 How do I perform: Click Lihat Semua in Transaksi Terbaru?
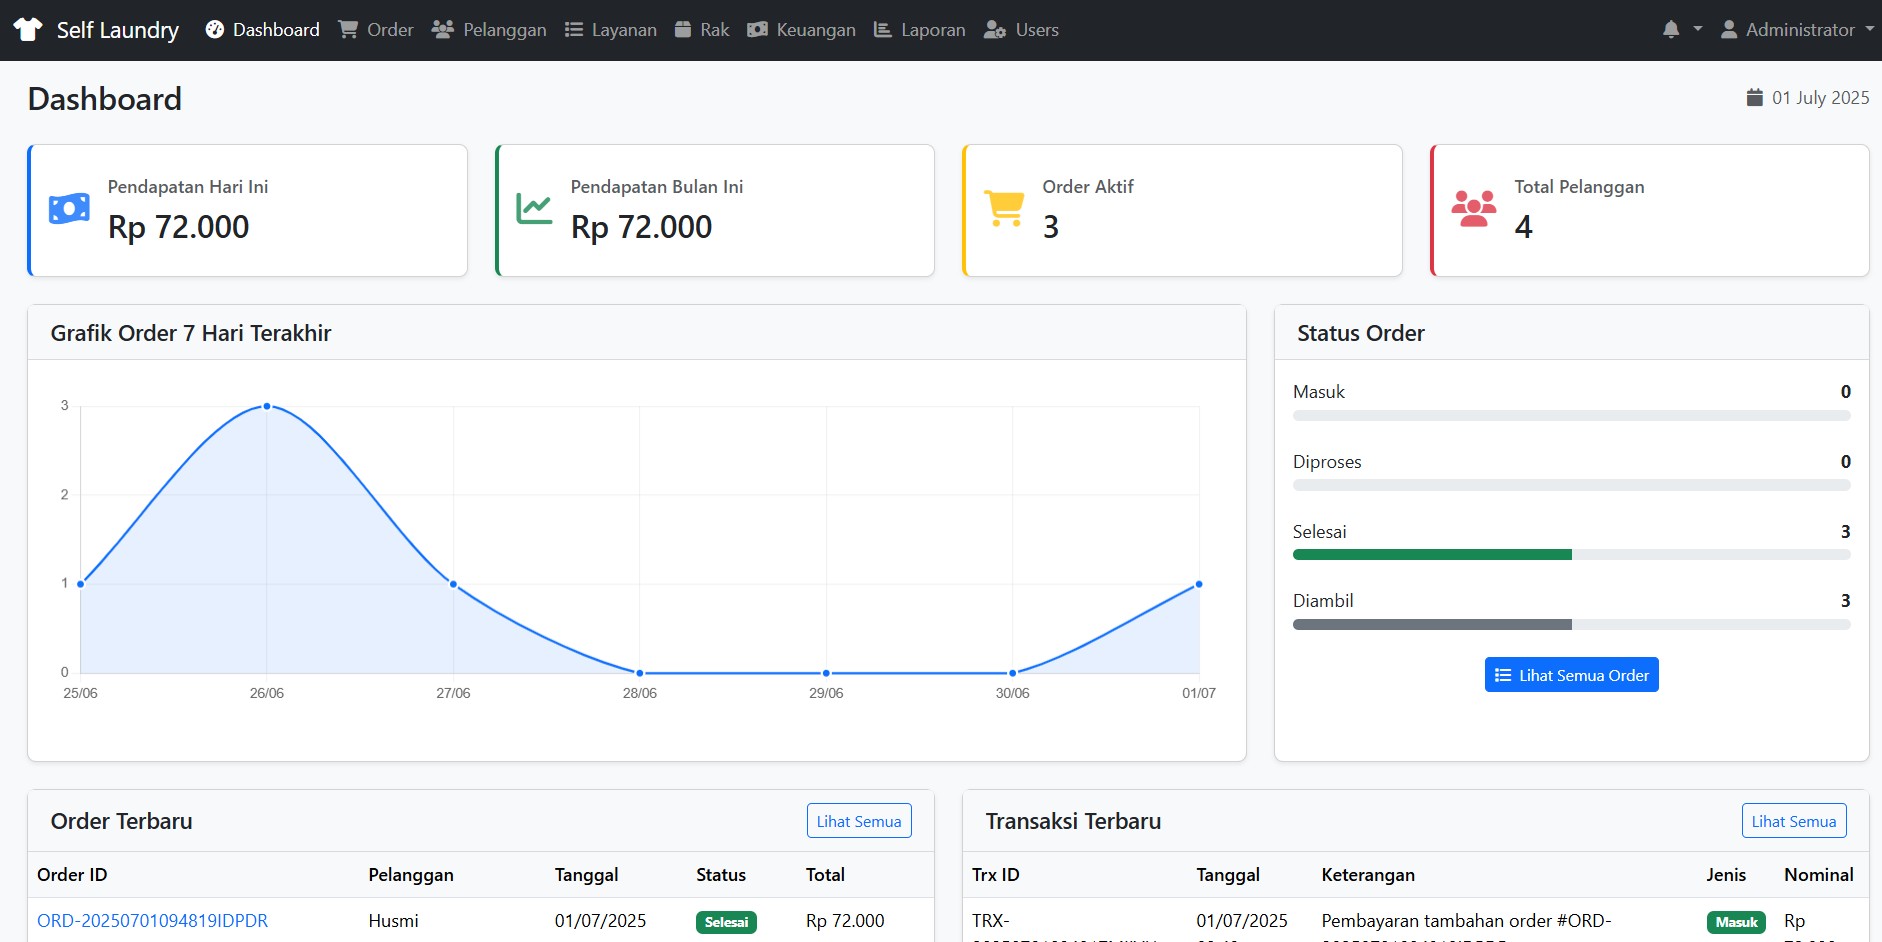pyautogui.click(x=1794, y=821)
